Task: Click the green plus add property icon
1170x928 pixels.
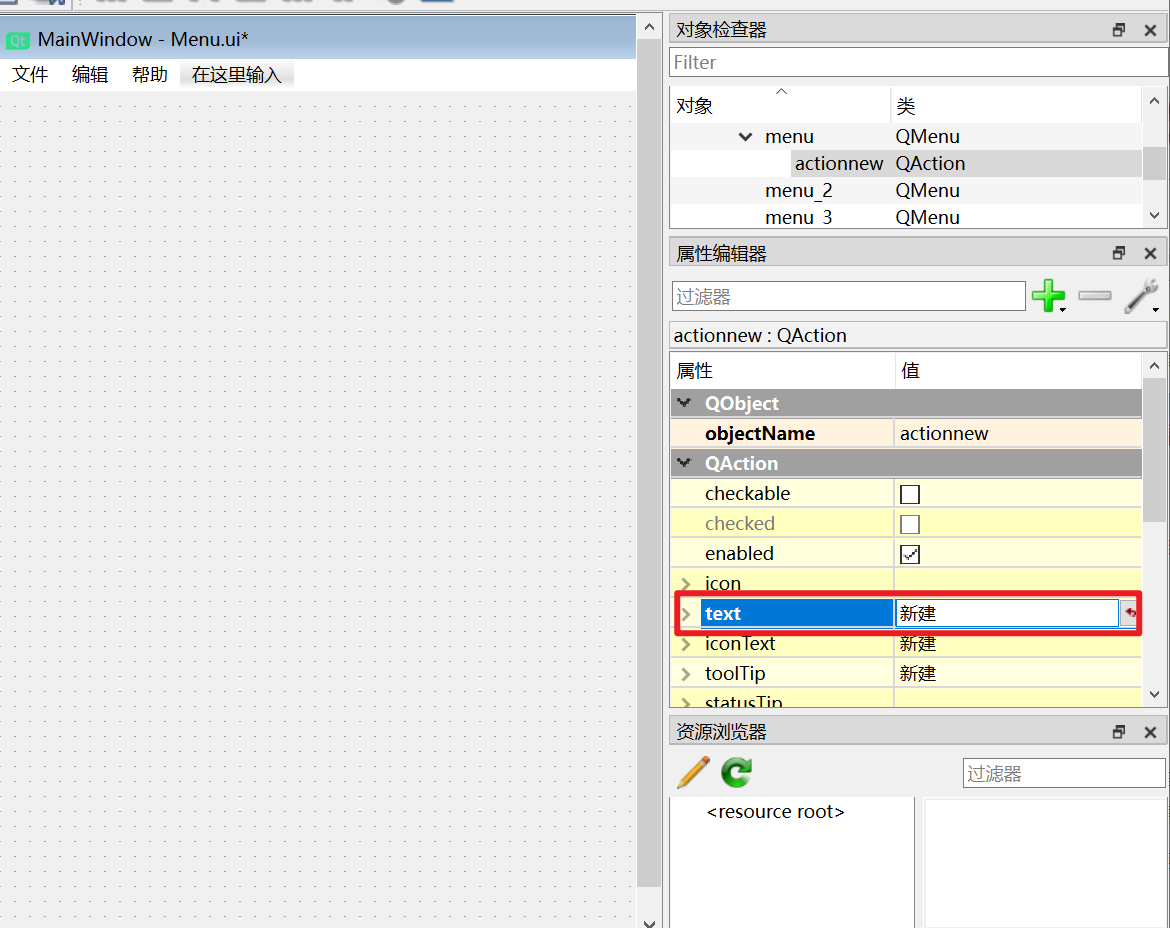Action: pos(1047,296)
